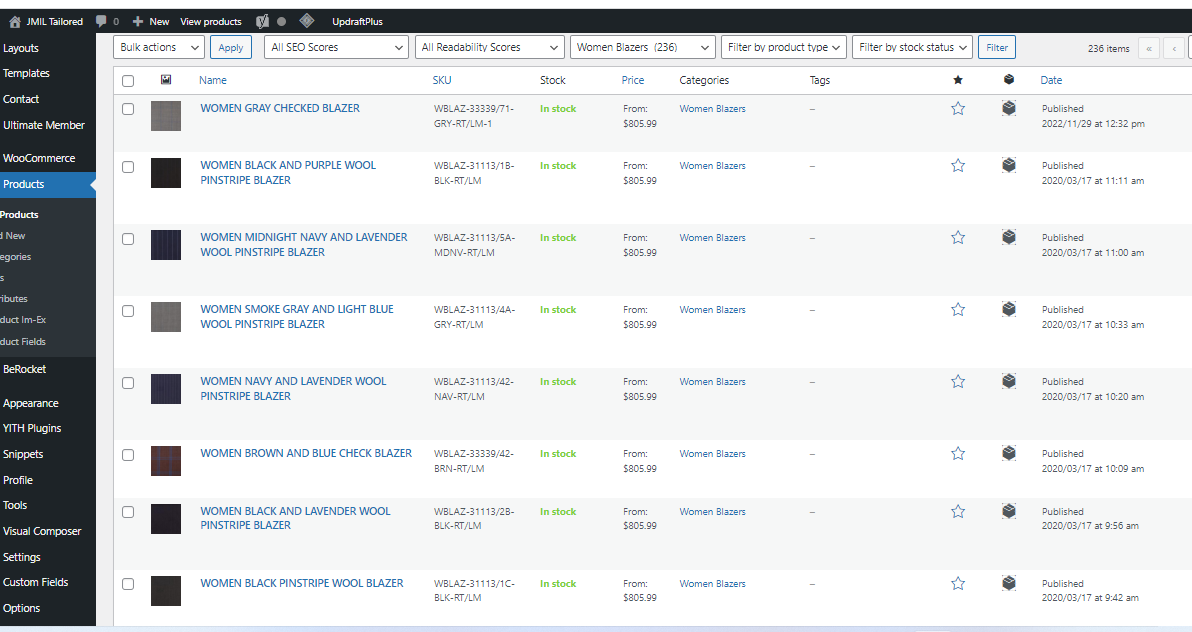Open the Bulk actions dropdown
Screen dimensions: 1192x632
coord(159,47)
